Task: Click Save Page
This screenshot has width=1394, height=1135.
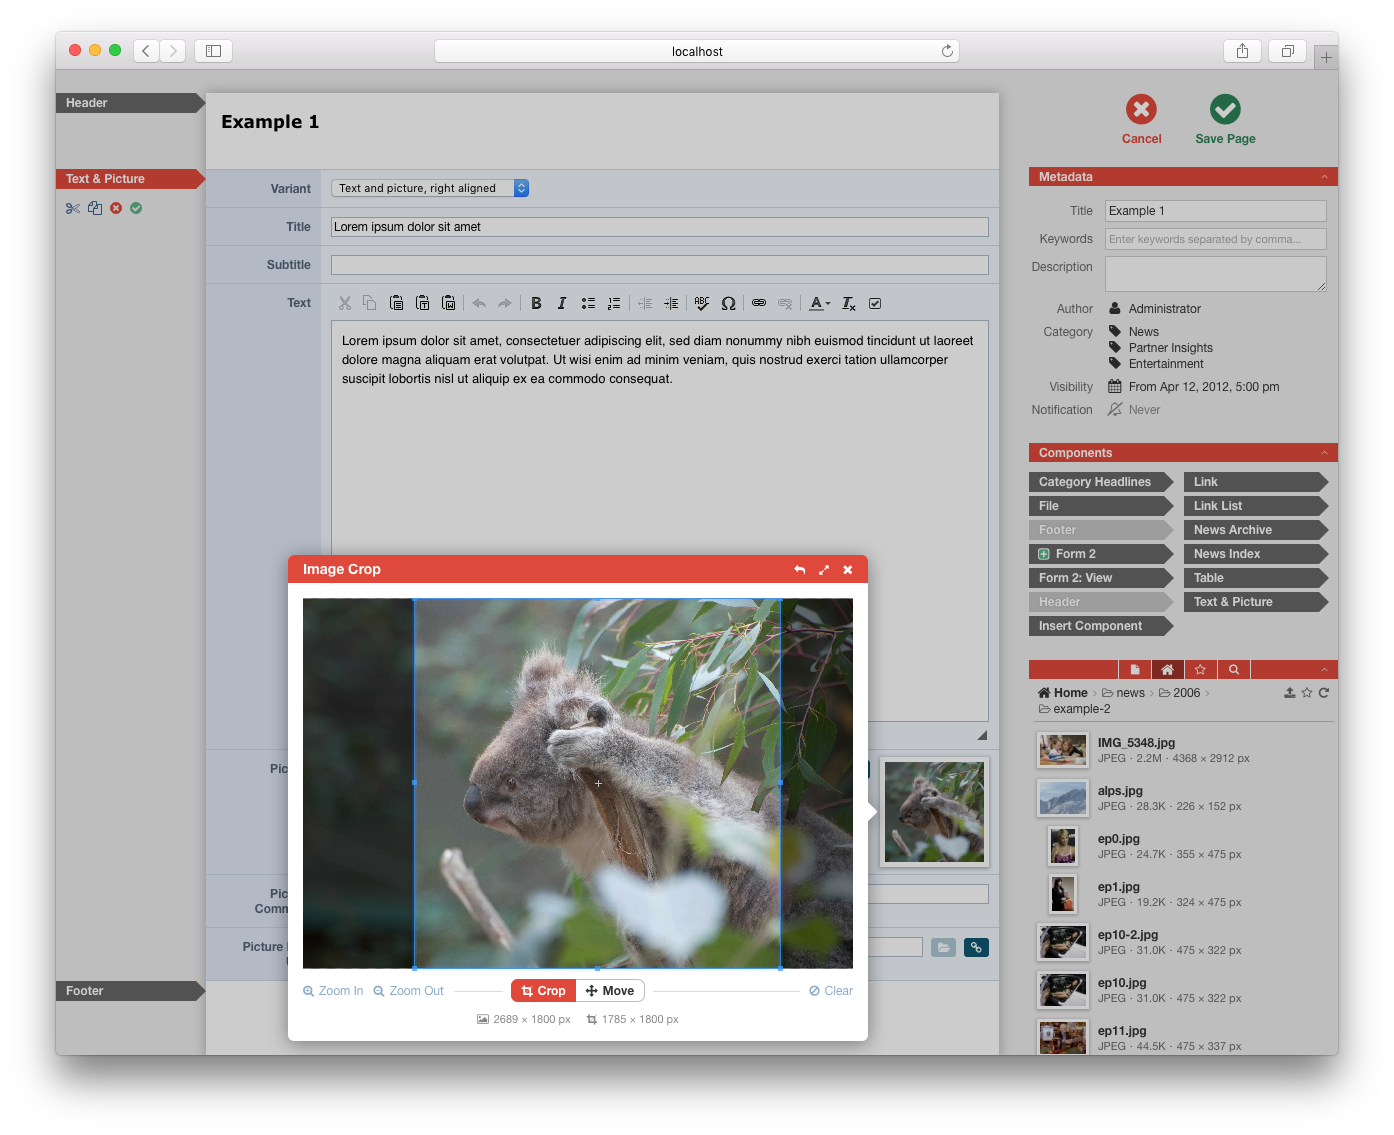Action: tap(1225, 120)
